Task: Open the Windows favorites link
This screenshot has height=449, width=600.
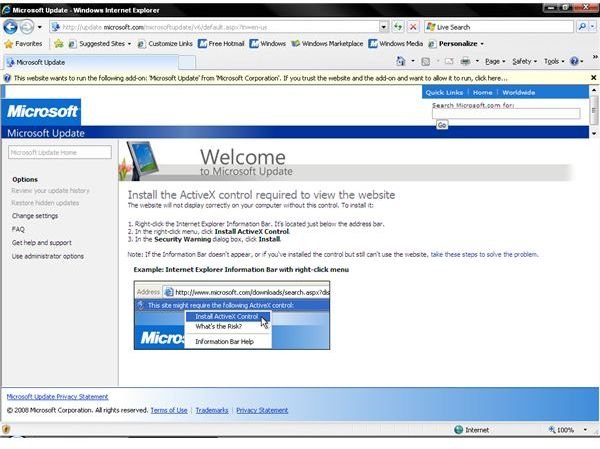Action: (267, 44)
